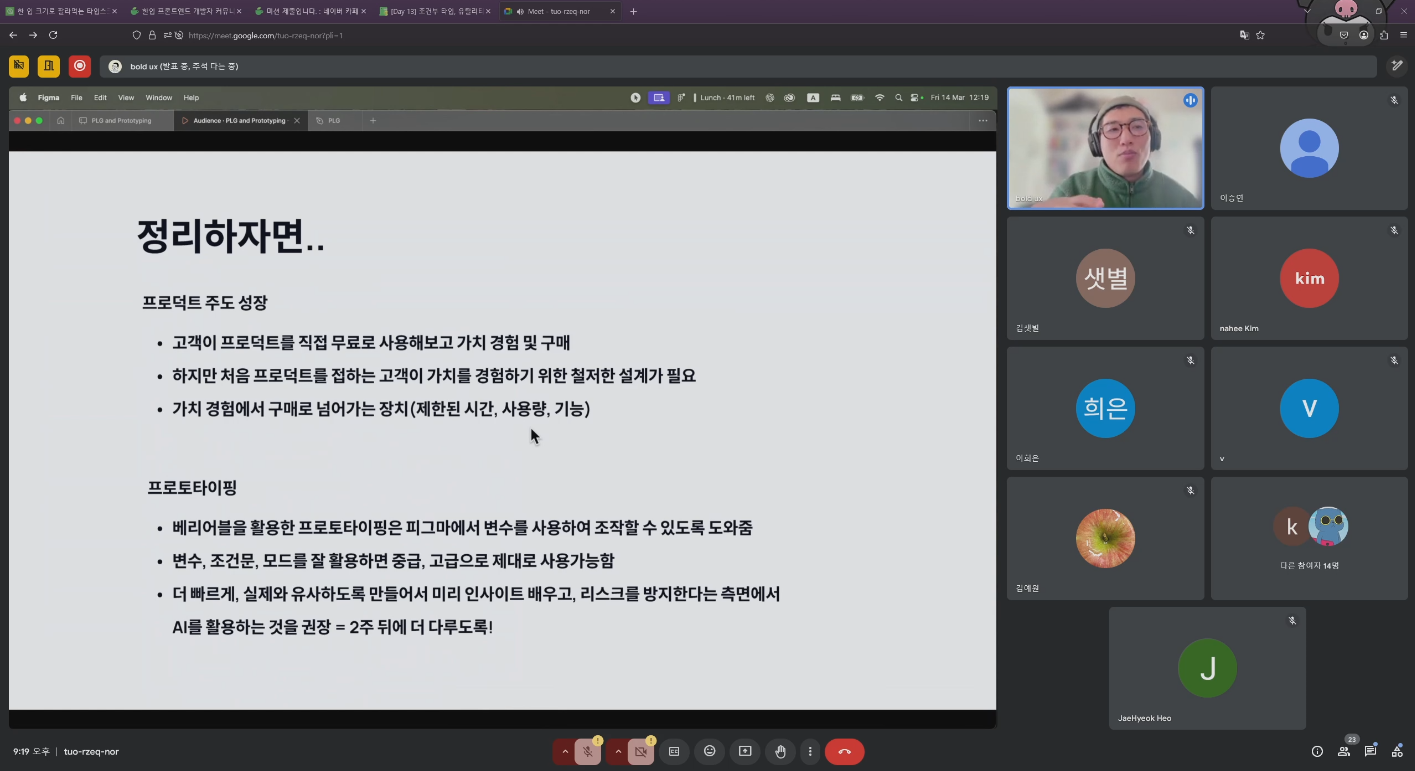
Task: Click the pen annotation icon at bar's right end
Action: click(1397, 66)
